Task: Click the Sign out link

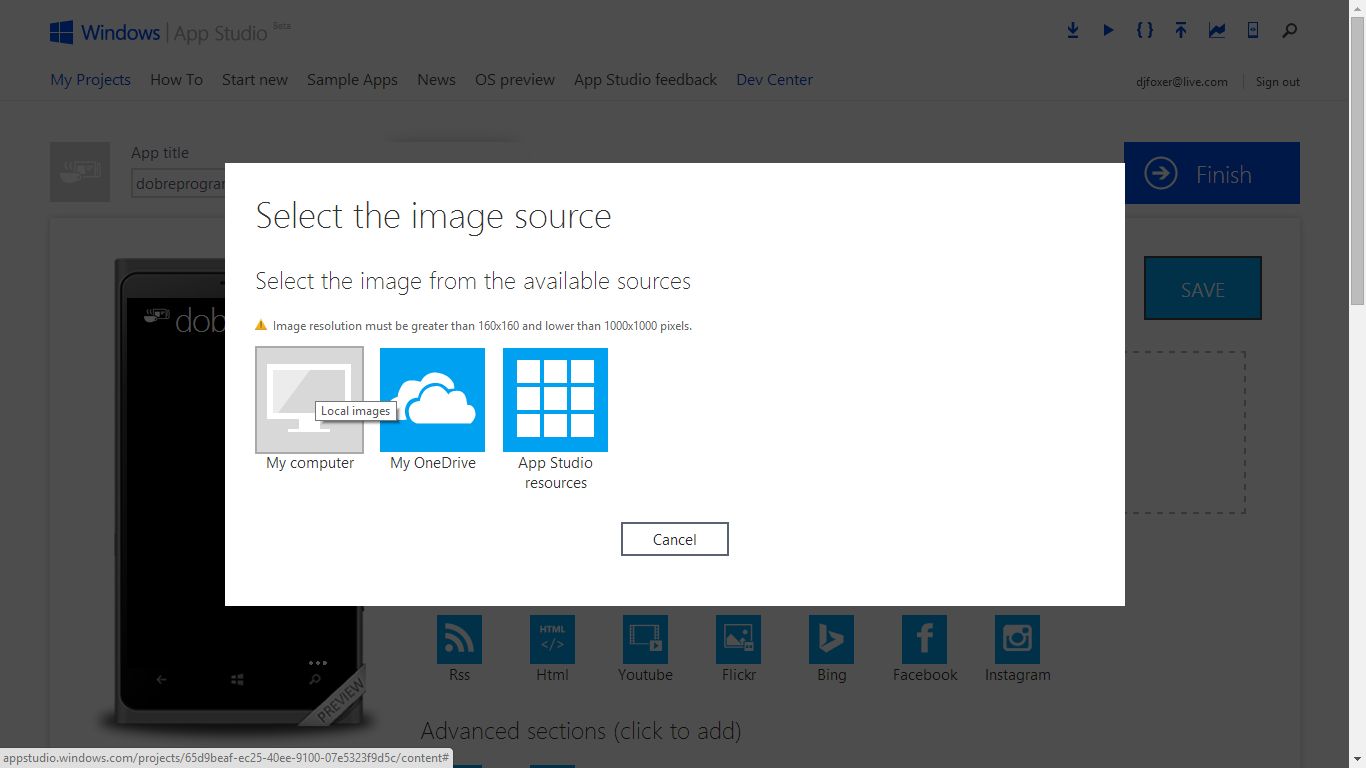Action: [x=1278, y=82]
